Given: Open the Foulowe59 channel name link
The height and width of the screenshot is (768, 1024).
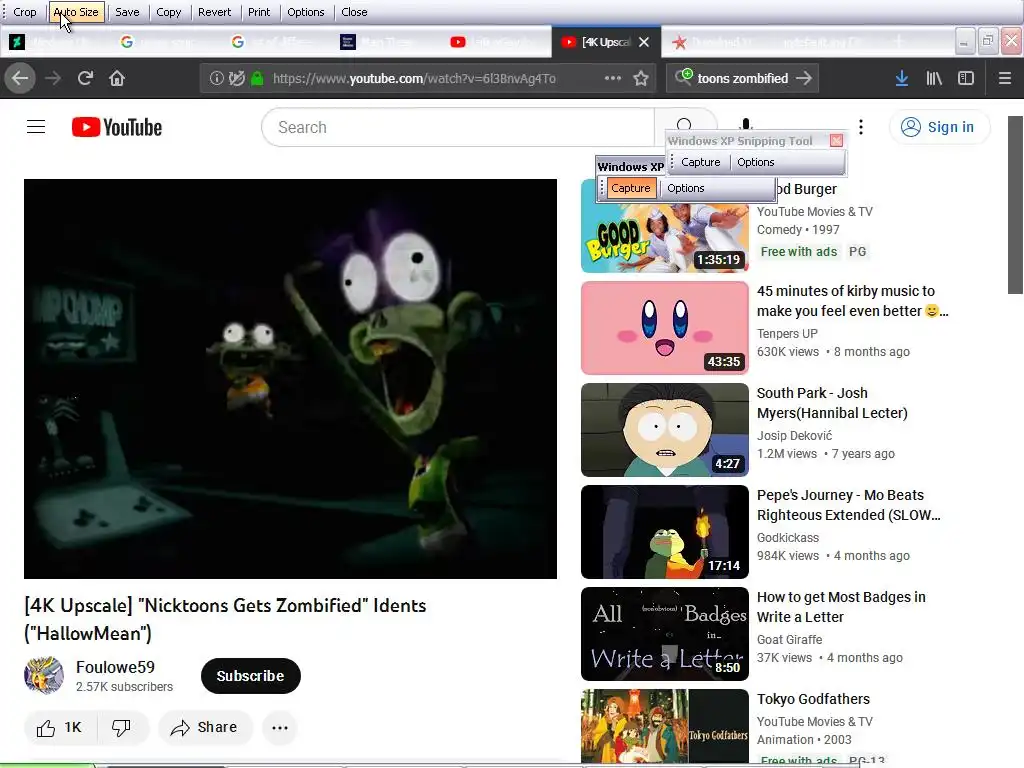Looking at the screenshot, I should click(115, 667).
